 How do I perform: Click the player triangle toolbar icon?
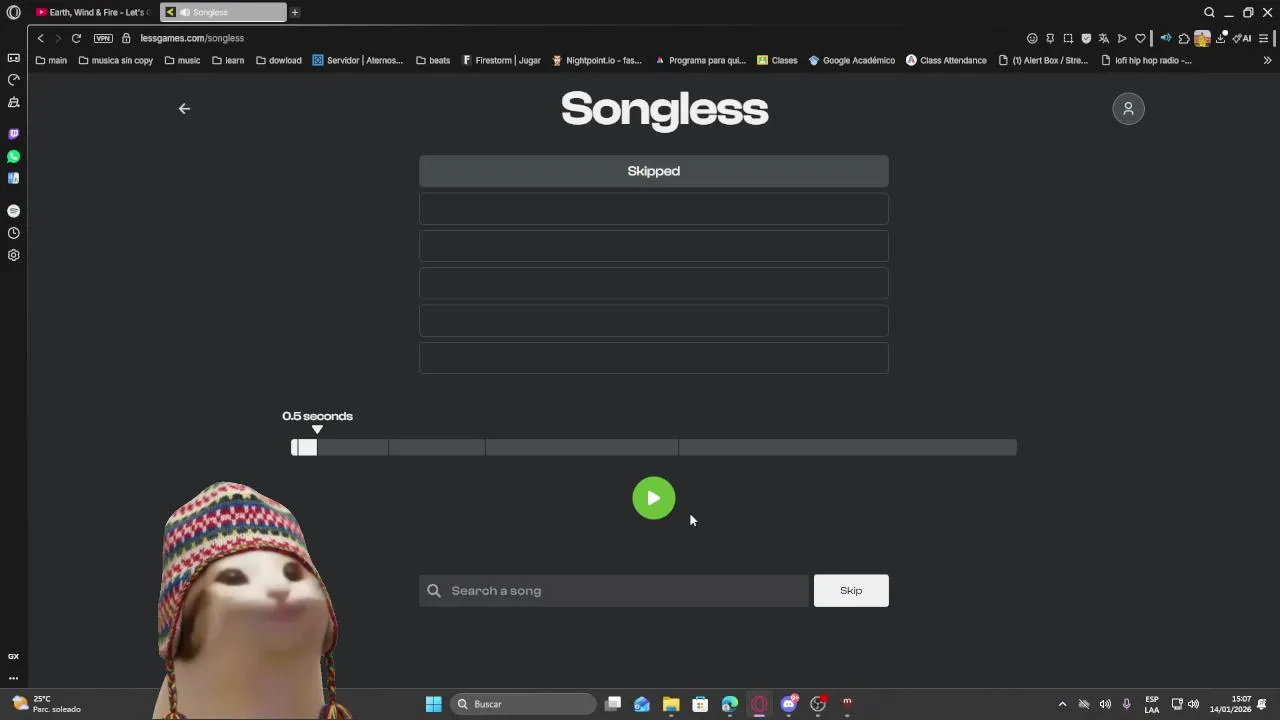[x=1122, y=38]
